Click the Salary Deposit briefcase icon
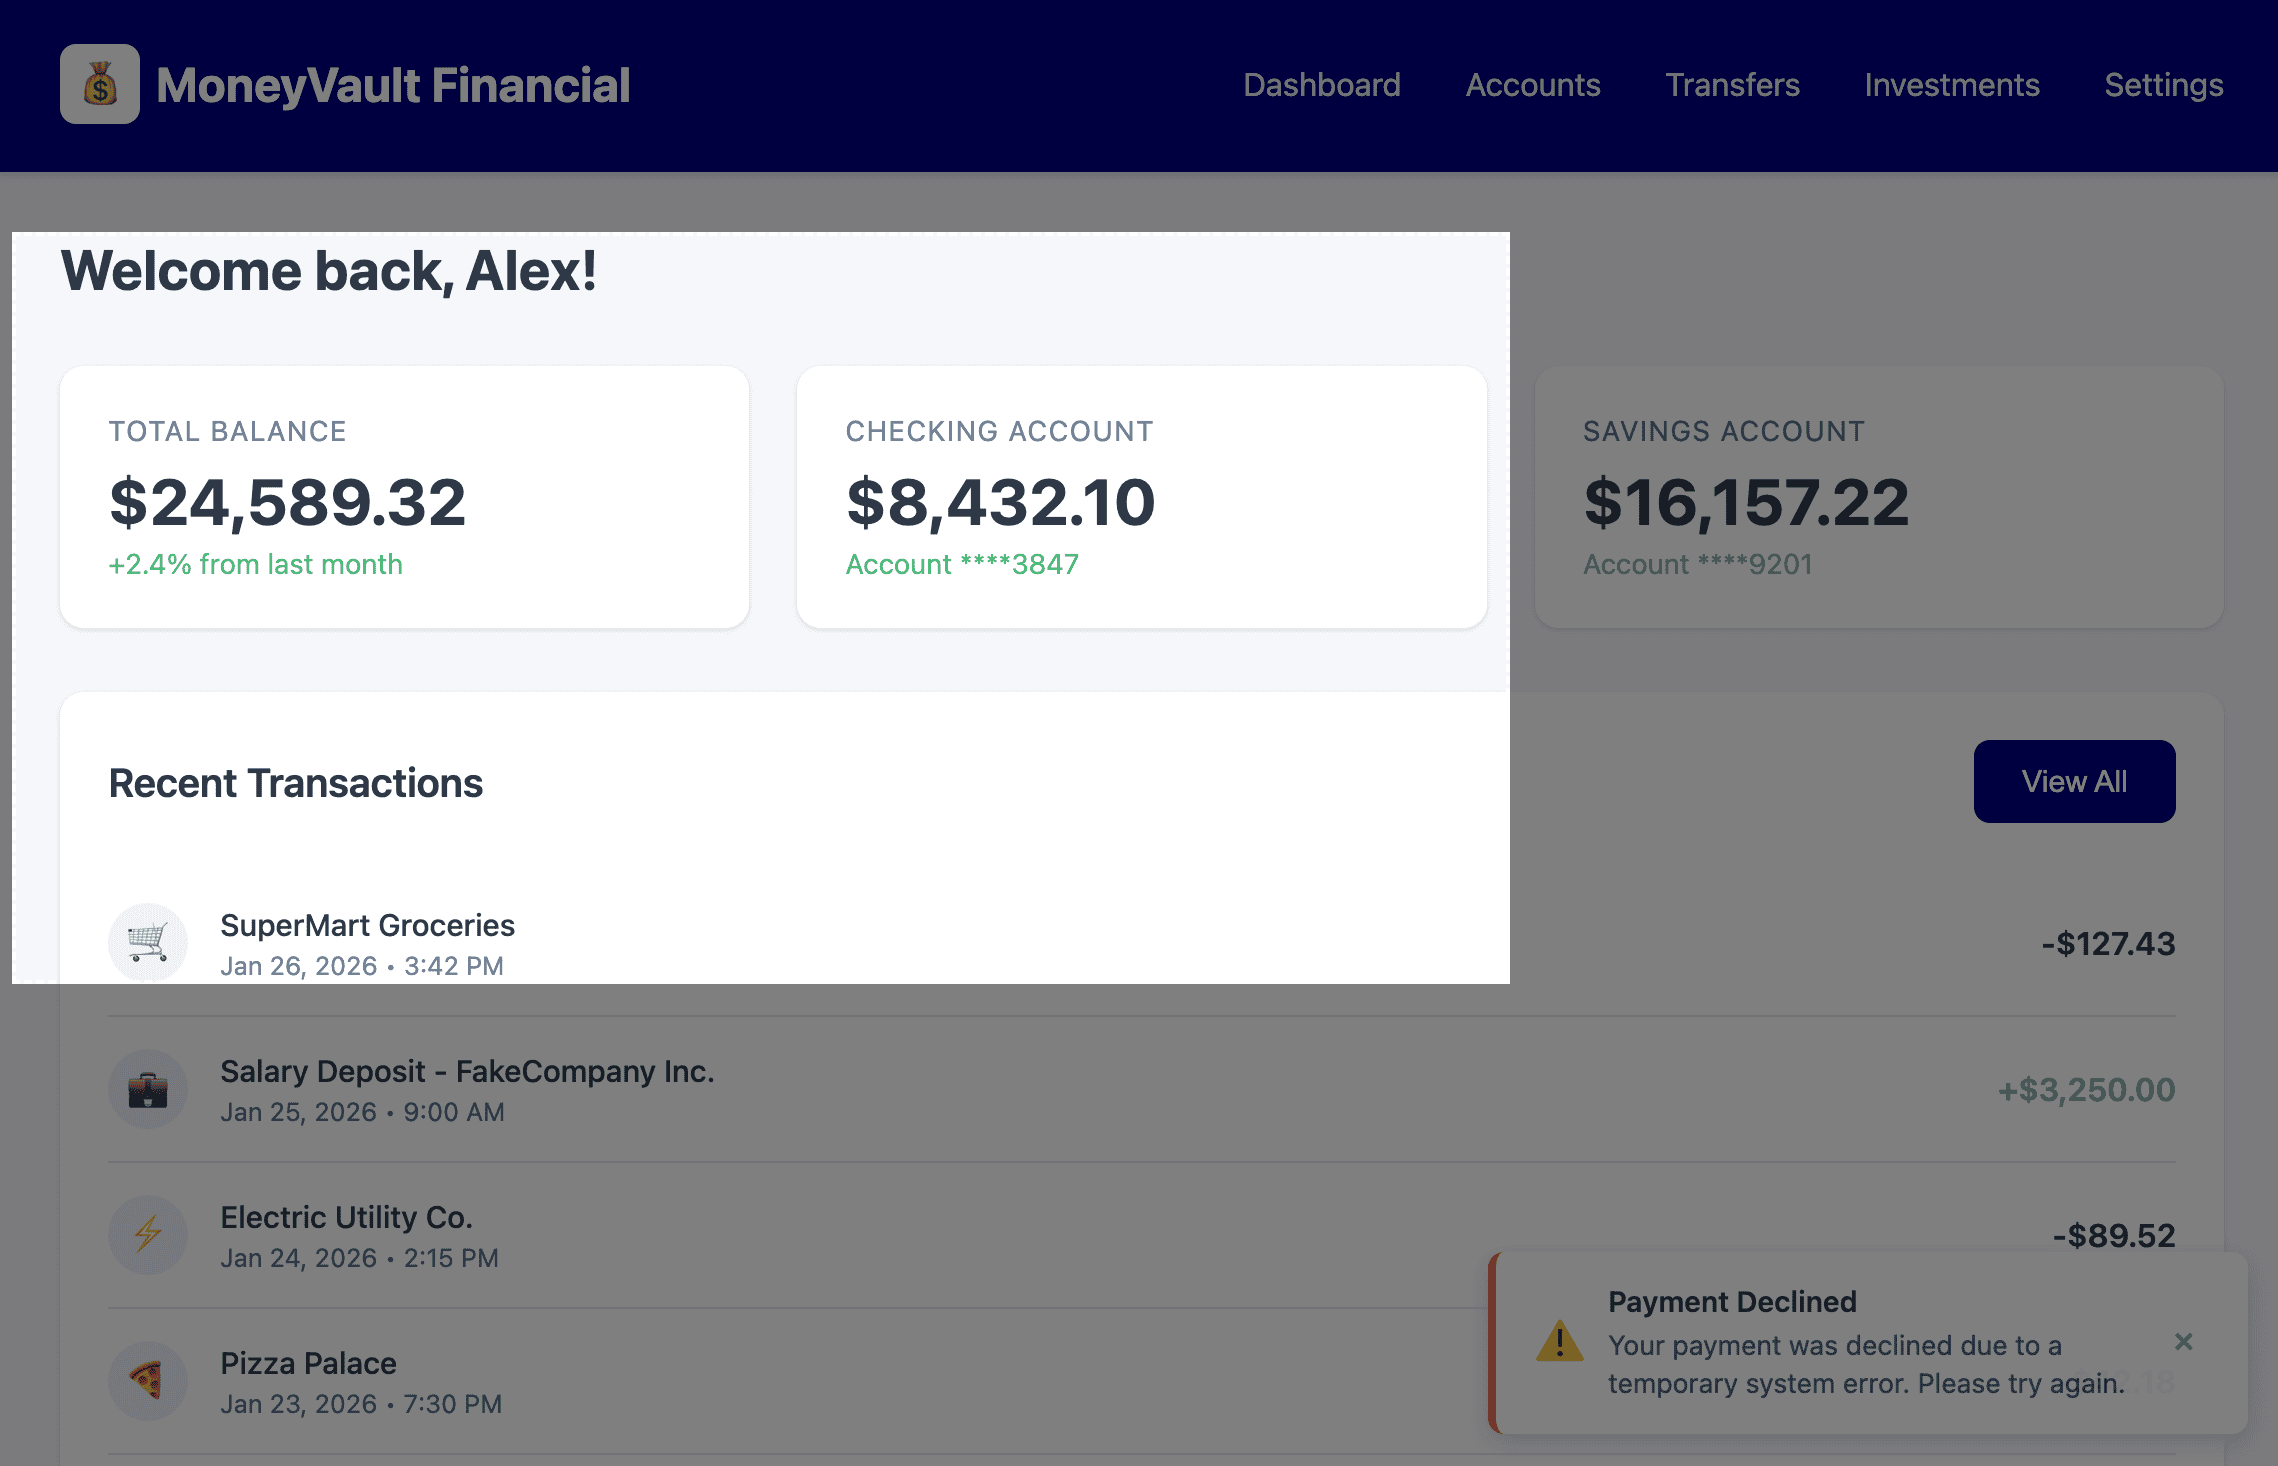 pyautogui.click(x=148, y=1089)
